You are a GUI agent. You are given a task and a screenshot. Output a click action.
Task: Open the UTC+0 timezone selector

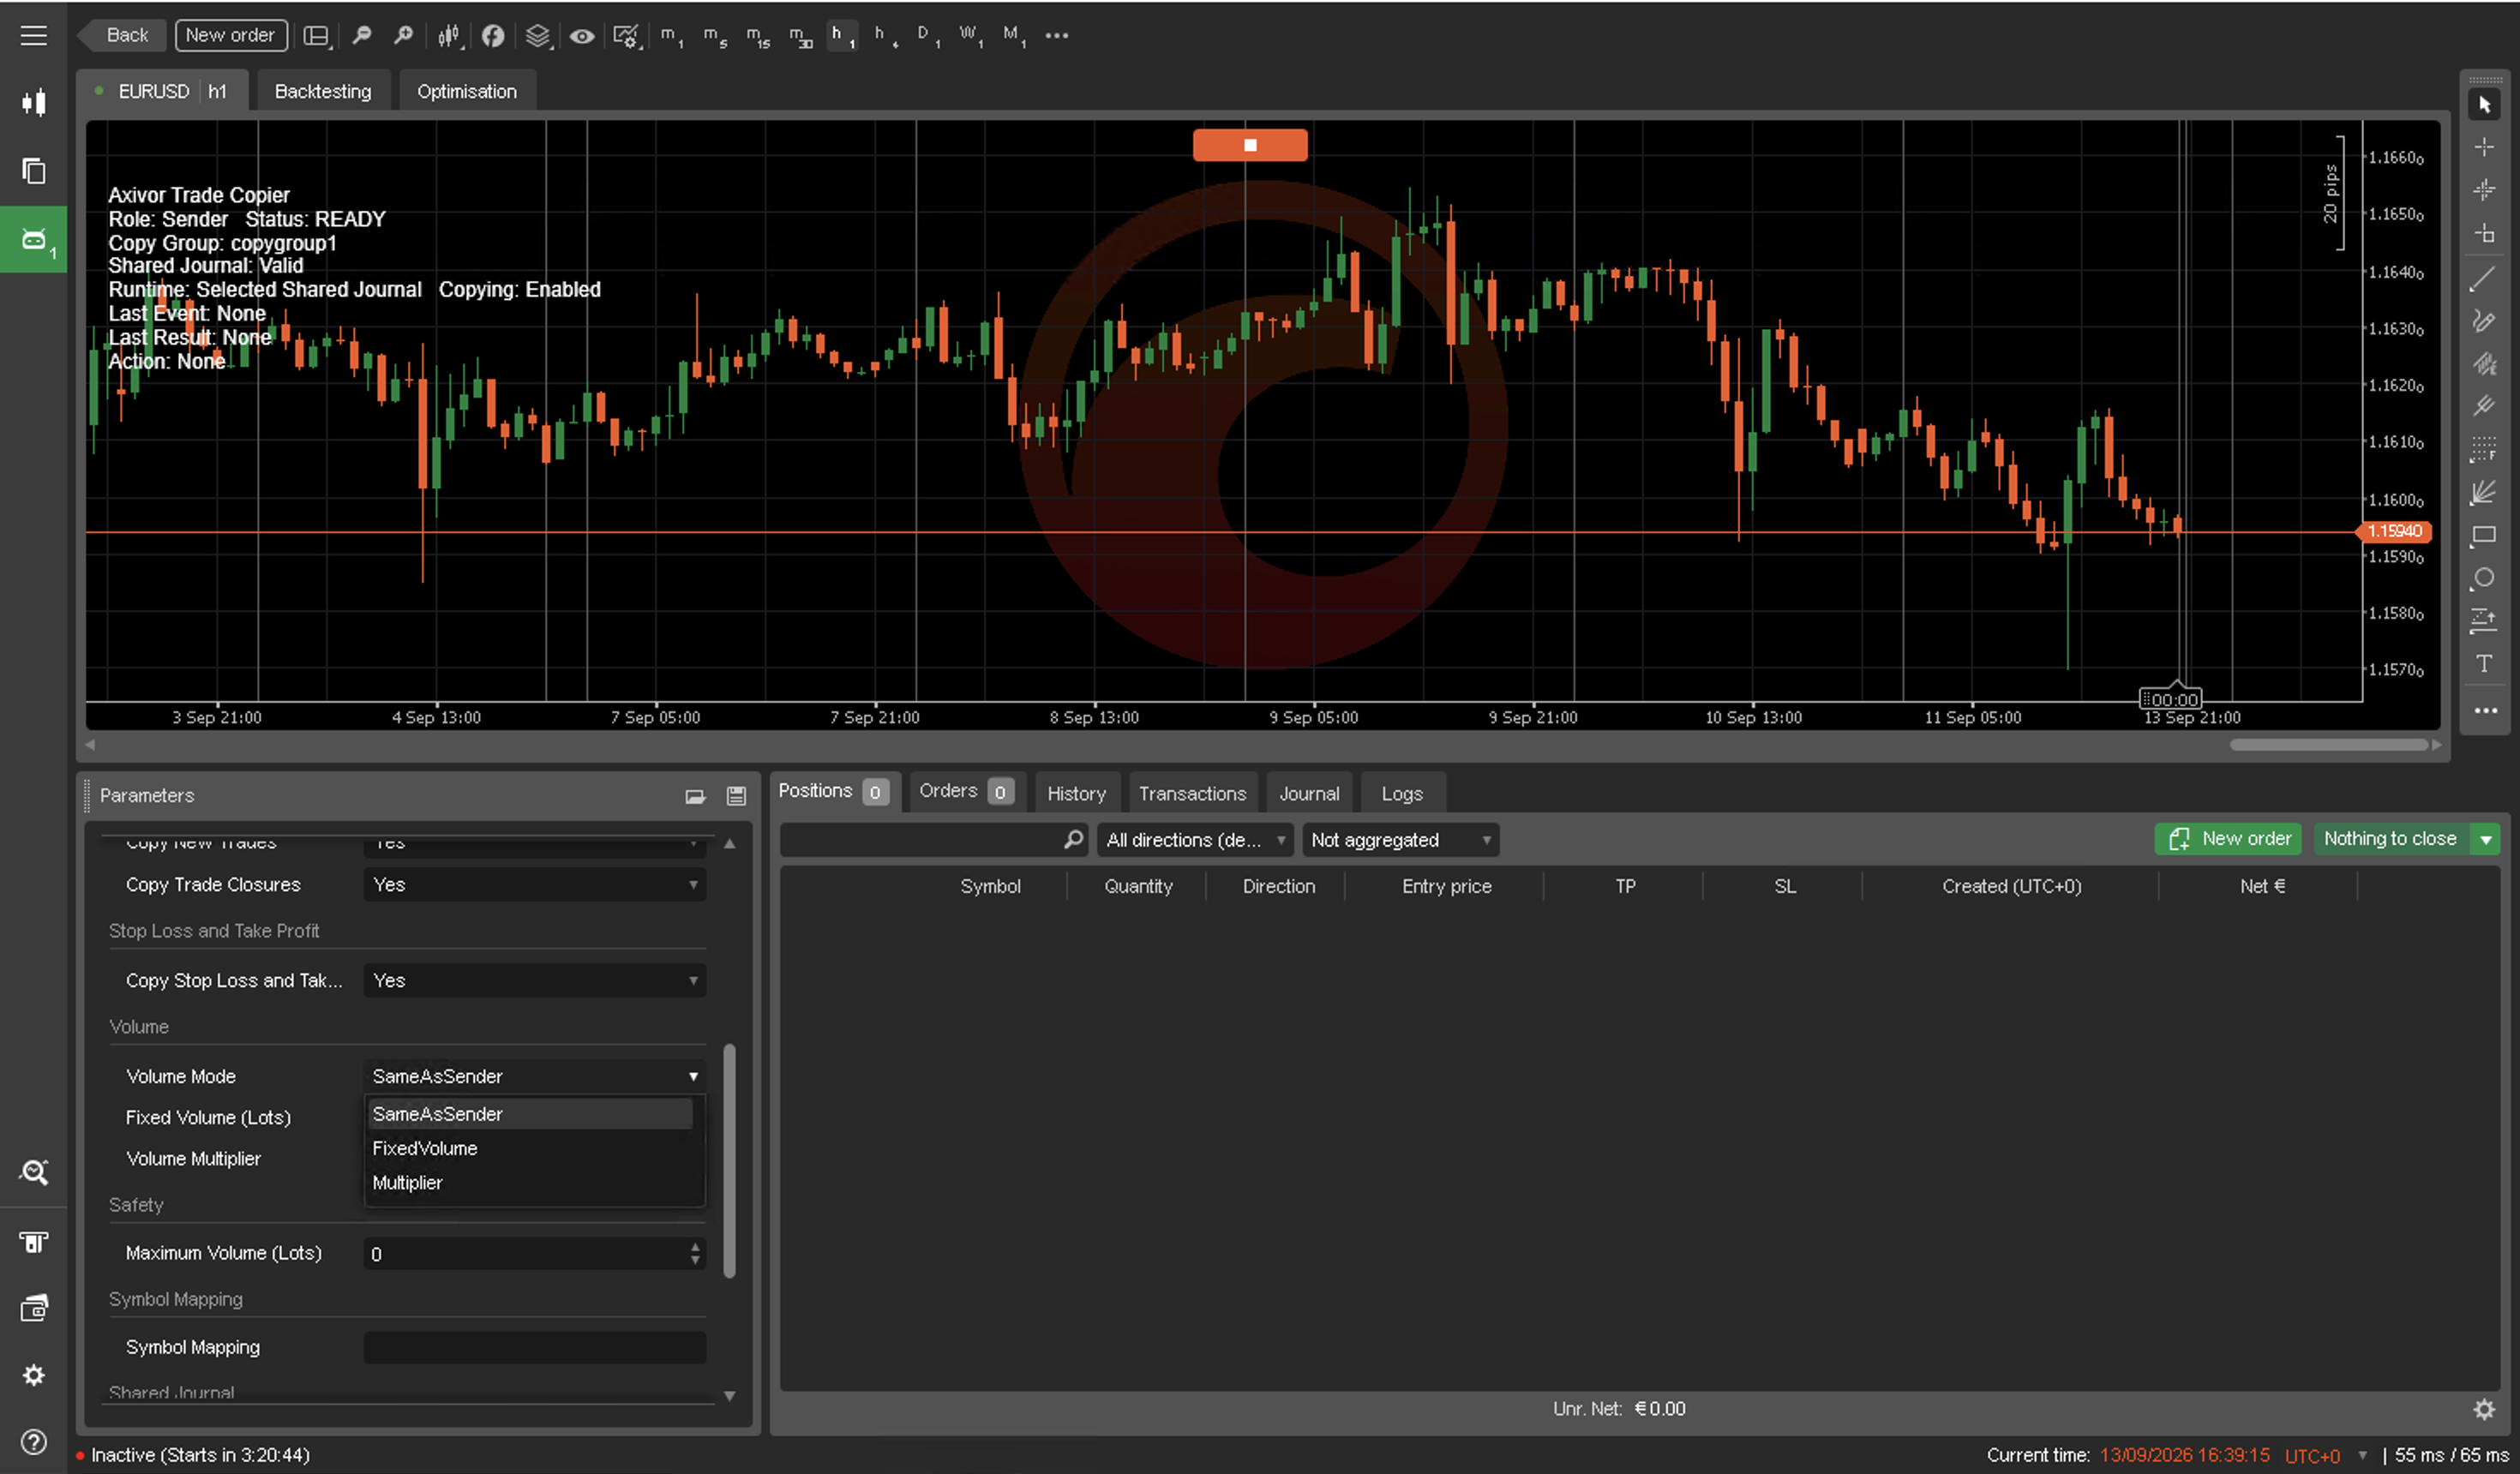click(x=2326, y=1456)
